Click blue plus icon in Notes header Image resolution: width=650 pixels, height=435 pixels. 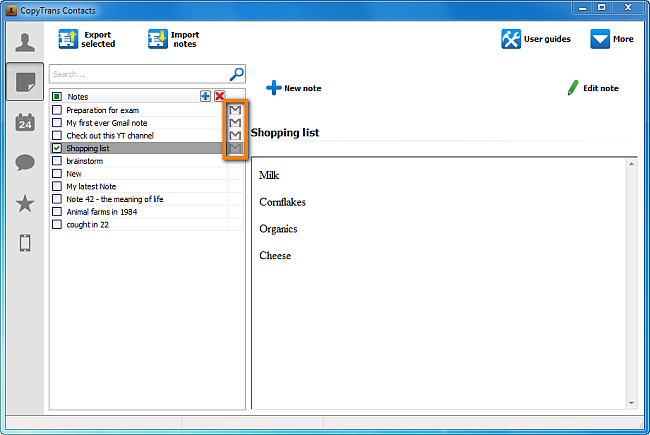point(205,96)
